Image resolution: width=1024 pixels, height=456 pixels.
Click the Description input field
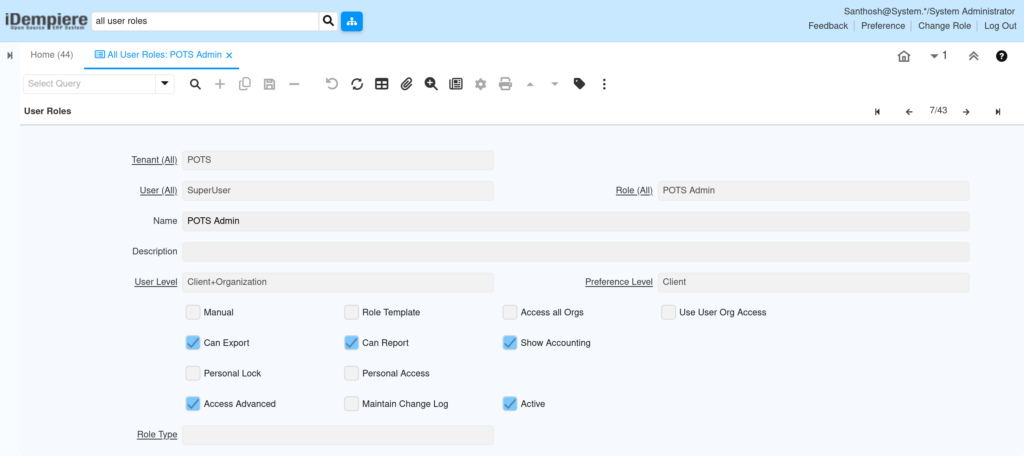(575, 252)
